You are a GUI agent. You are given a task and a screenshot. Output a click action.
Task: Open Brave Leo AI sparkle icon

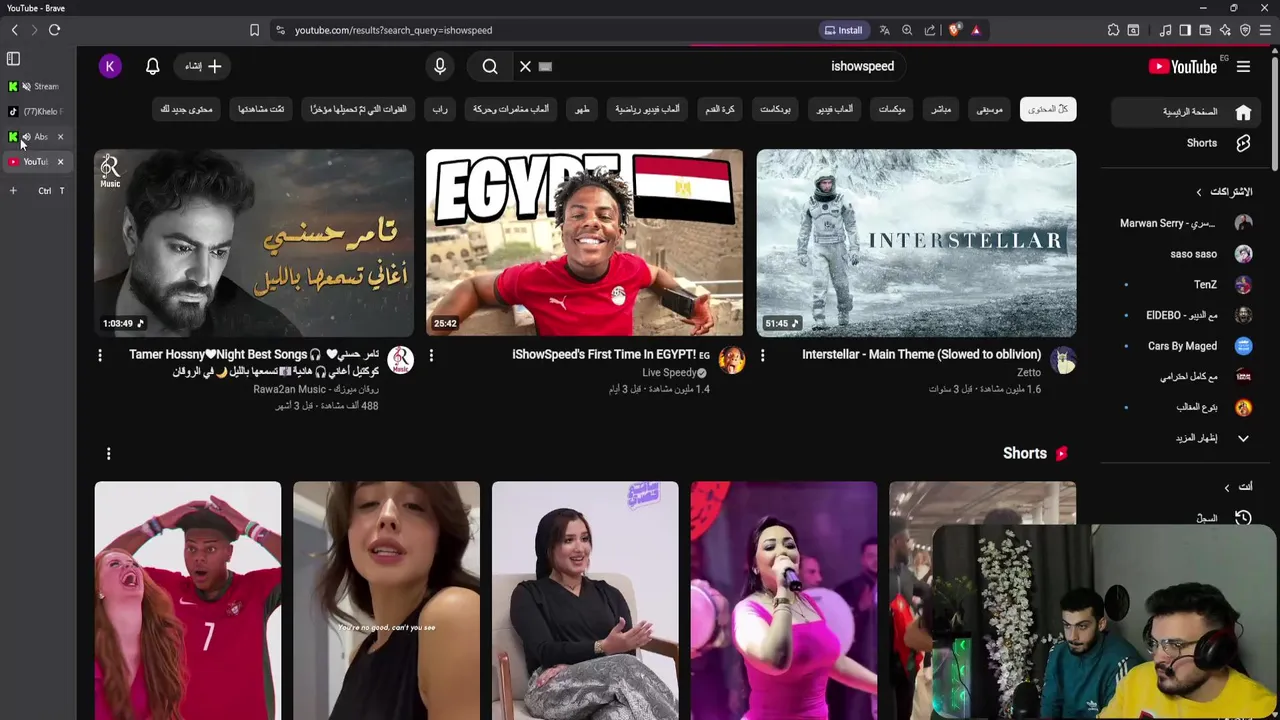click(1225, 30)
